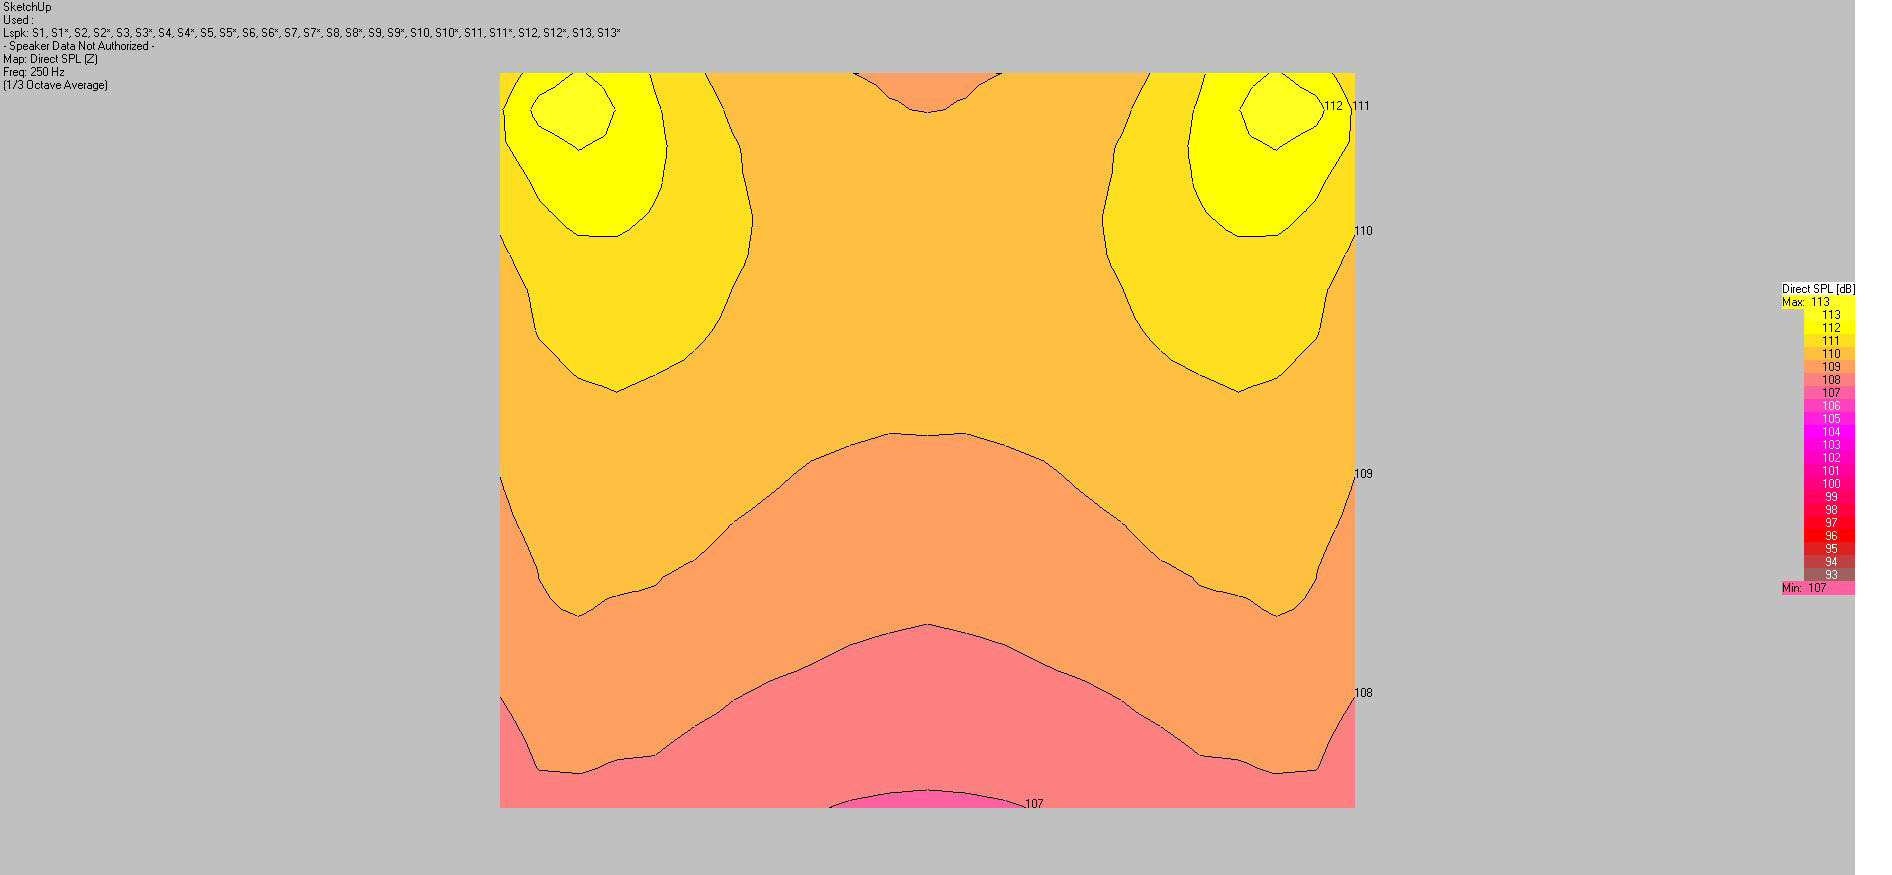The height and width of the screenshot is (875, 1892).
Task: Click the 'Direct SPL [dB]' legend title
Action: (1818, 289)
